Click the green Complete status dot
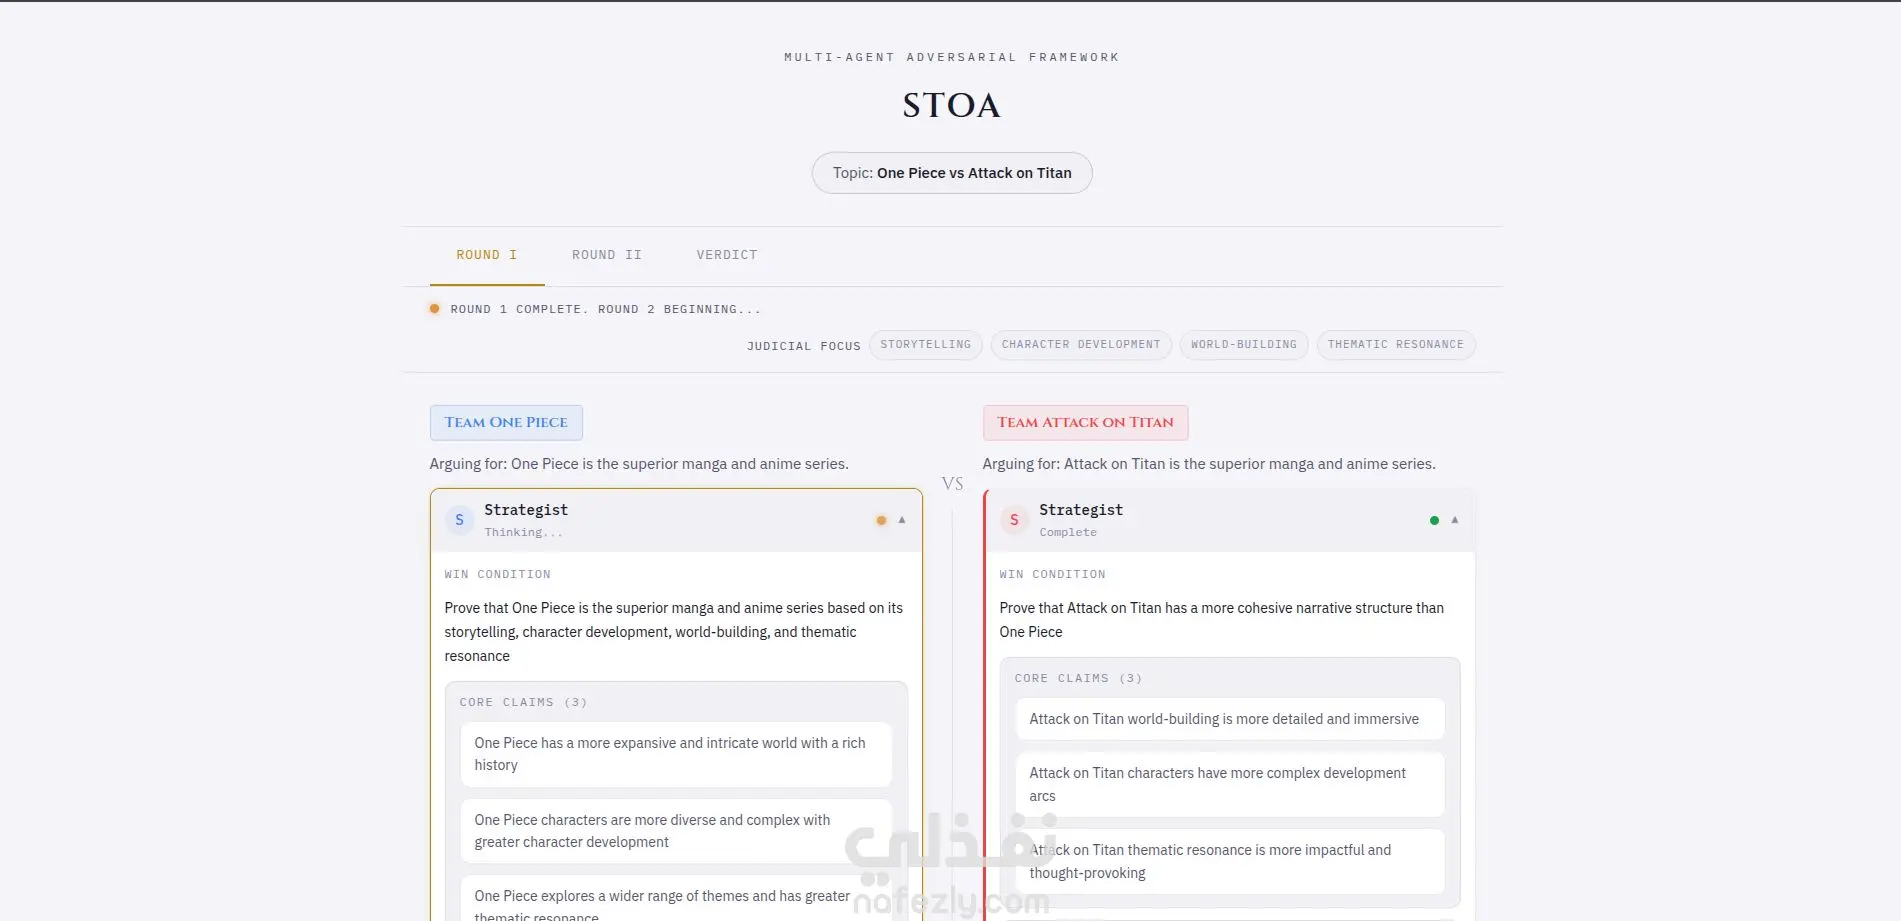The image size is (1901, 921). (1434, 520)
